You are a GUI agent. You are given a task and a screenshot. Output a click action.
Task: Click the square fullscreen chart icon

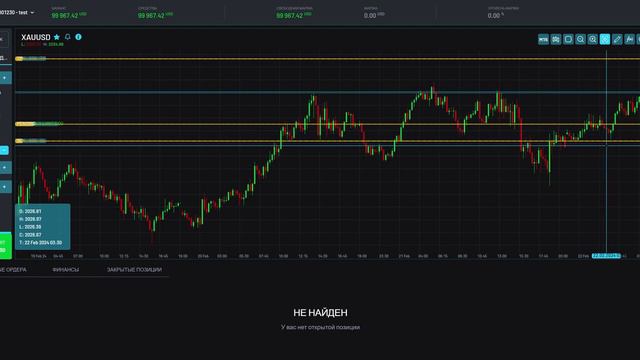pyautogui.click(x=568, y=39)
